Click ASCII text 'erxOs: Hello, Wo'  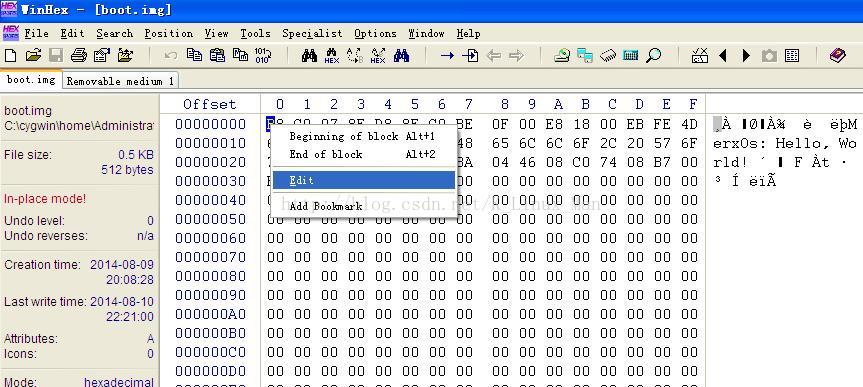785,144
